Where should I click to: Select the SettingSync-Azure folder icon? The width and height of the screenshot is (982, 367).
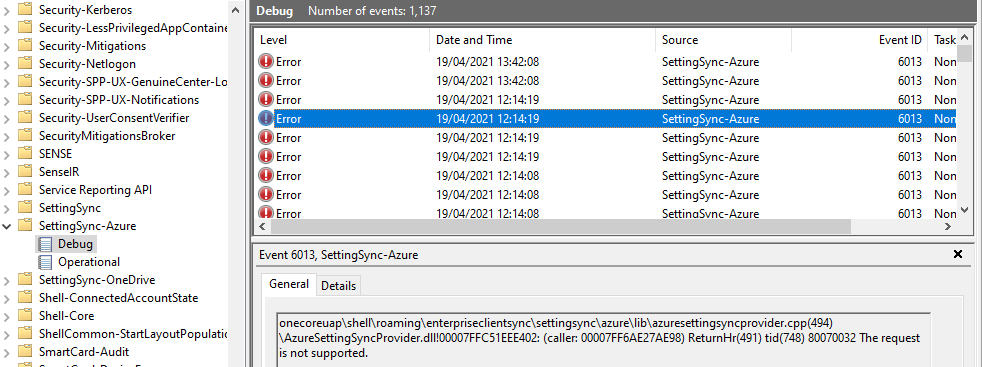[25, 226]
